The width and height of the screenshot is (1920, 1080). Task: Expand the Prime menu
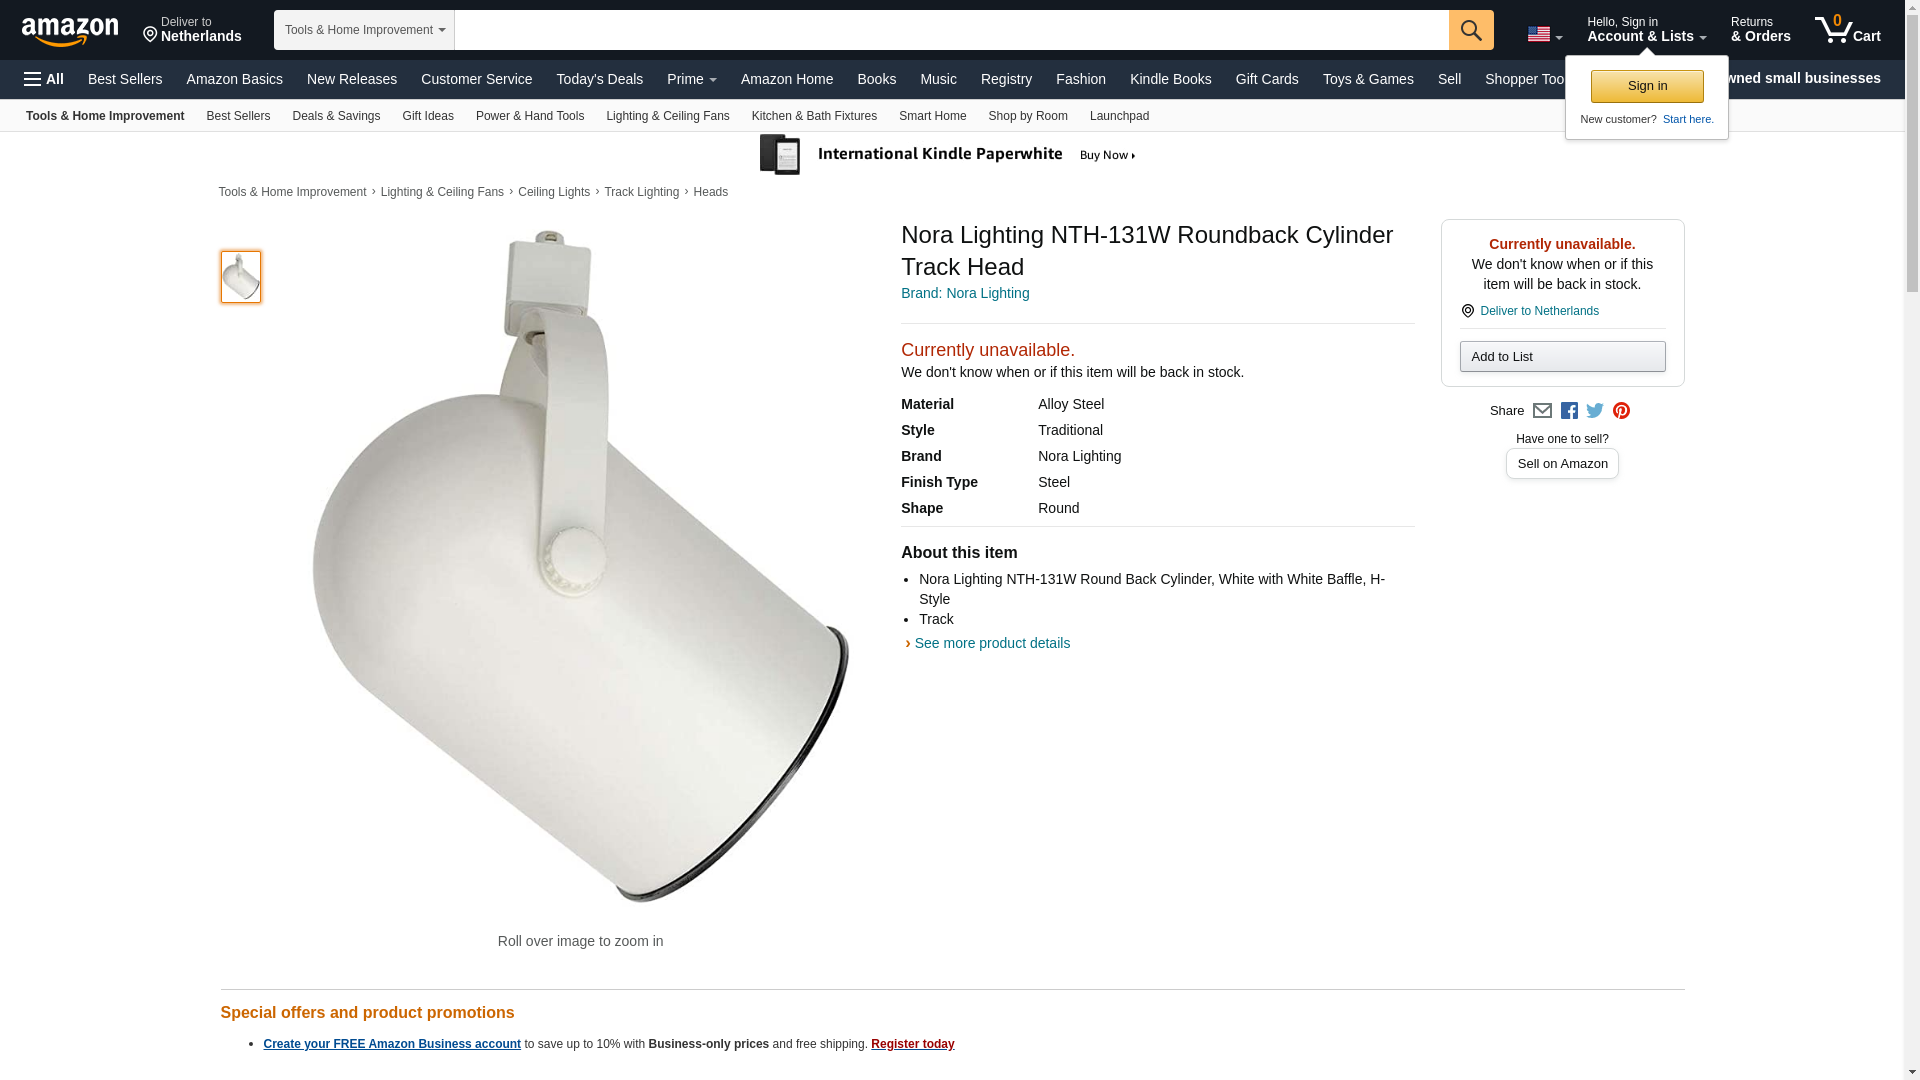(691, 79)
